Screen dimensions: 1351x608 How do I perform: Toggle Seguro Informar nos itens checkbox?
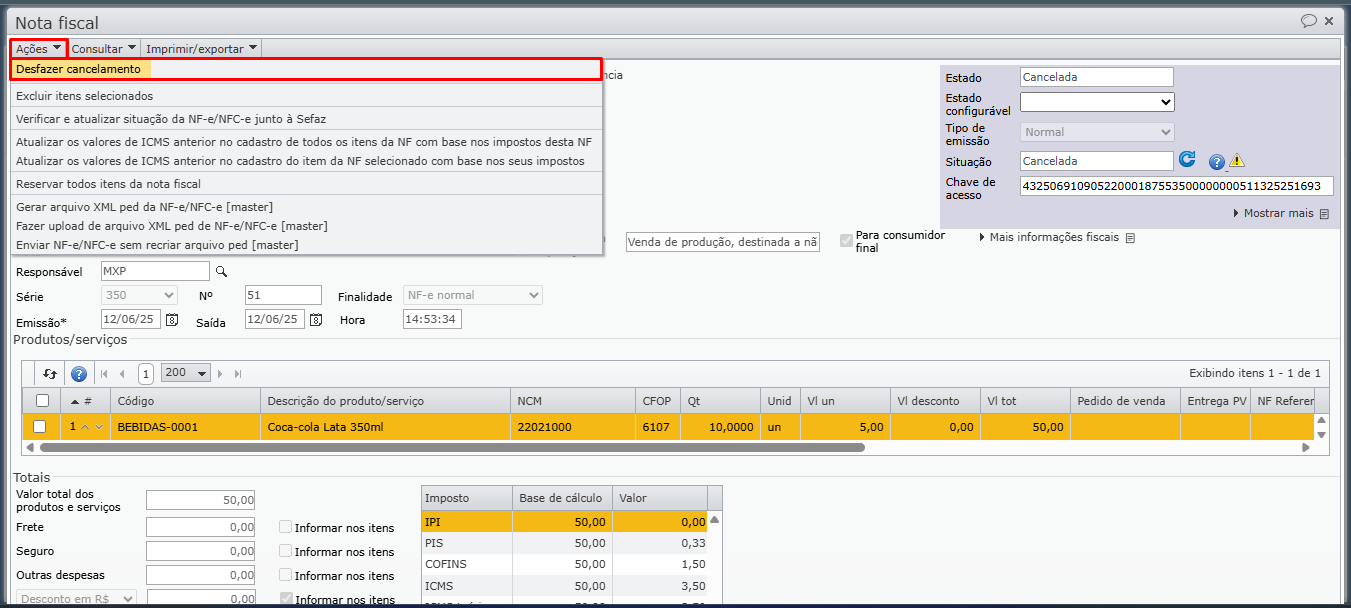click(x=286, y=551)
